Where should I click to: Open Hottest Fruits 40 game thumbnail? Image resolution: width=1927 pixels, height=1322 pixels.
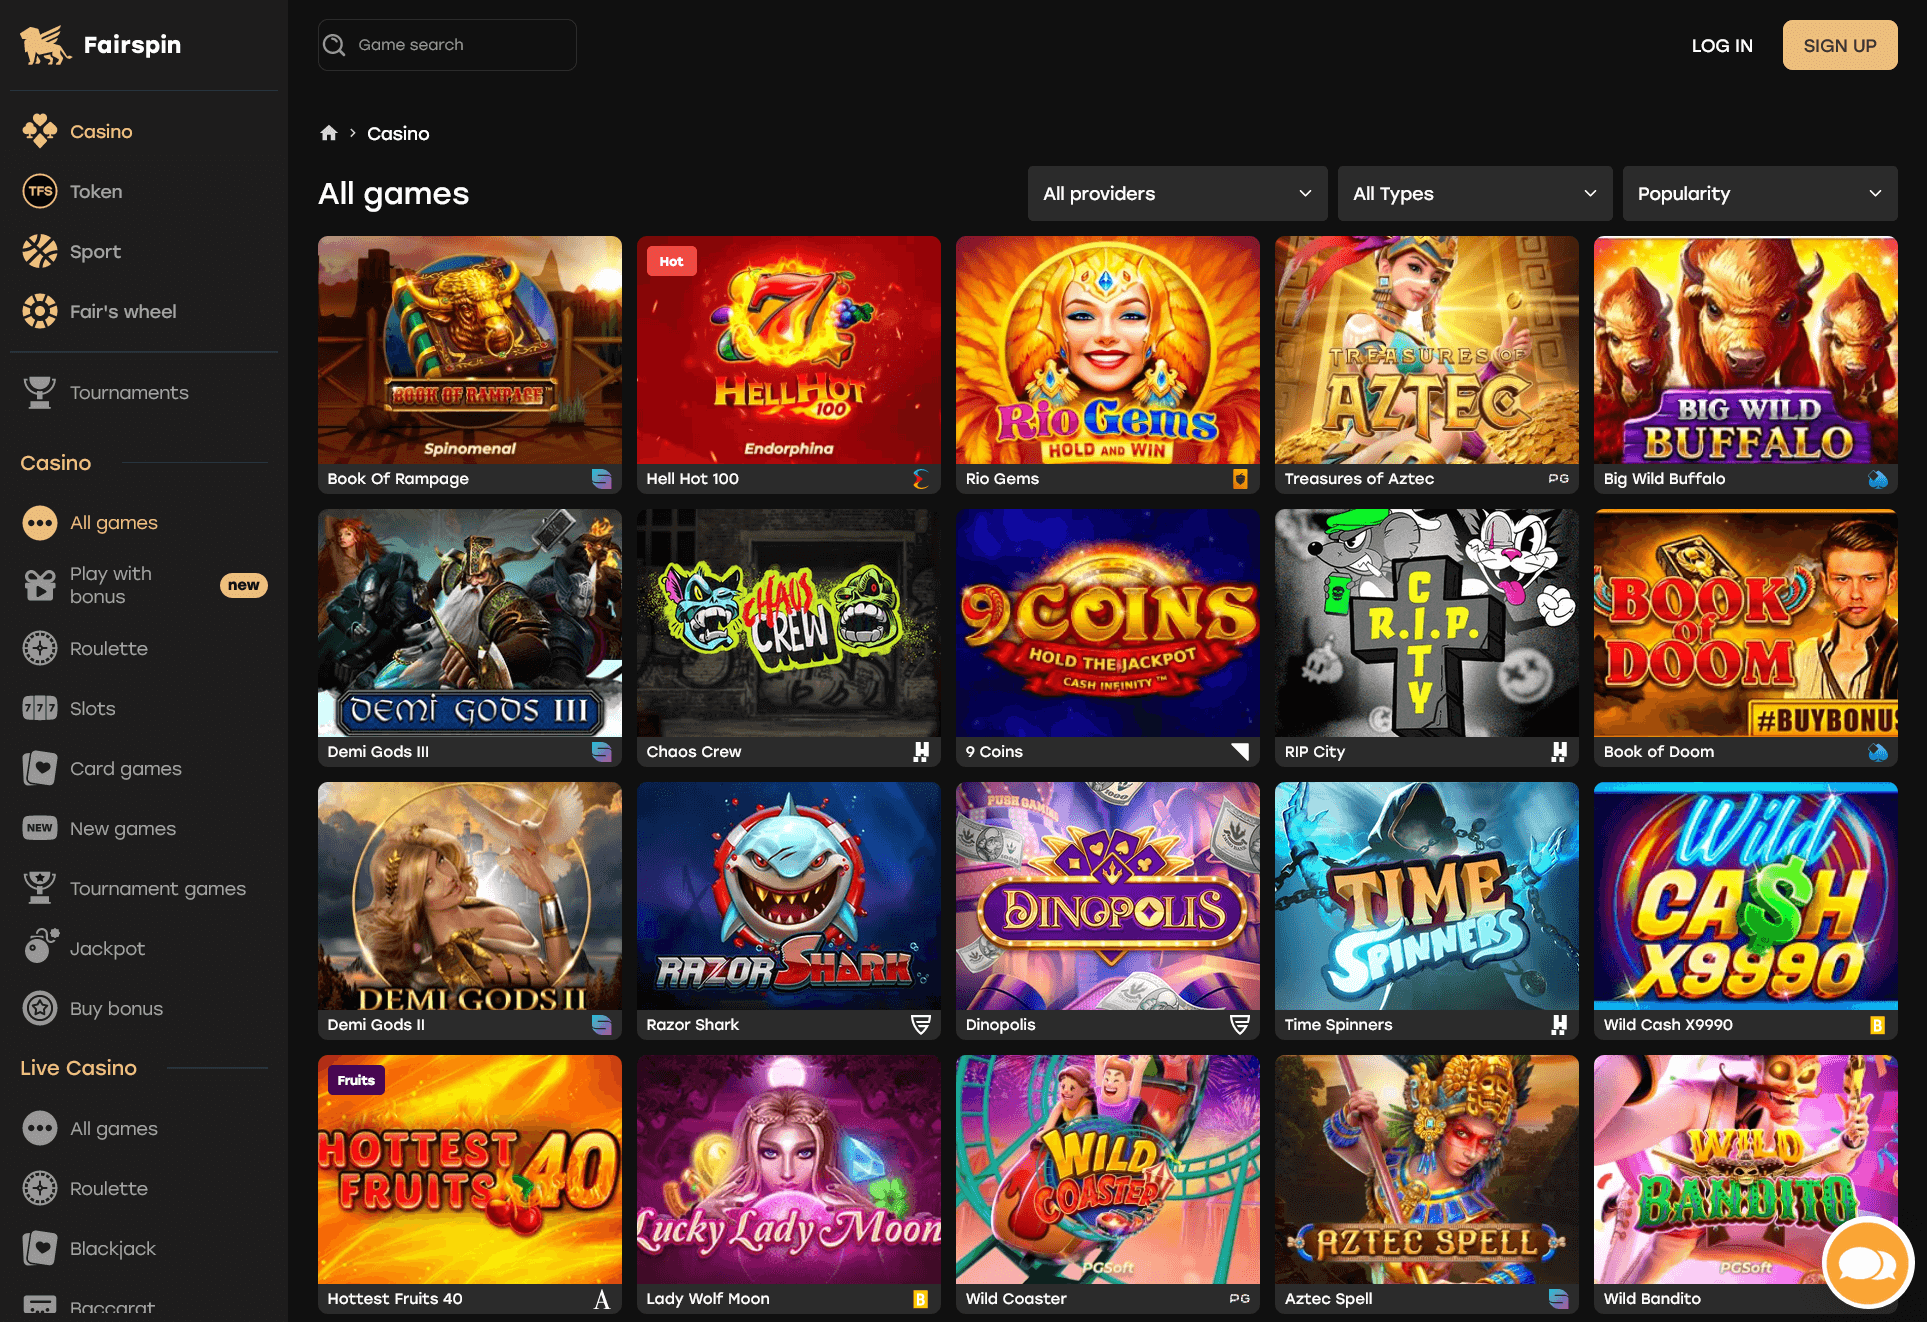click(469, 1169)
